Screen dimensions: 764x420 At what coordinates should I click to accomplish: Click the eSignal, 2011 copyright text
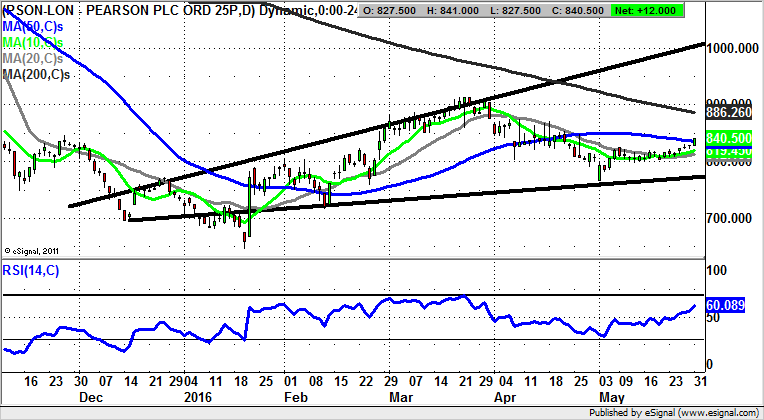[35, 250]
